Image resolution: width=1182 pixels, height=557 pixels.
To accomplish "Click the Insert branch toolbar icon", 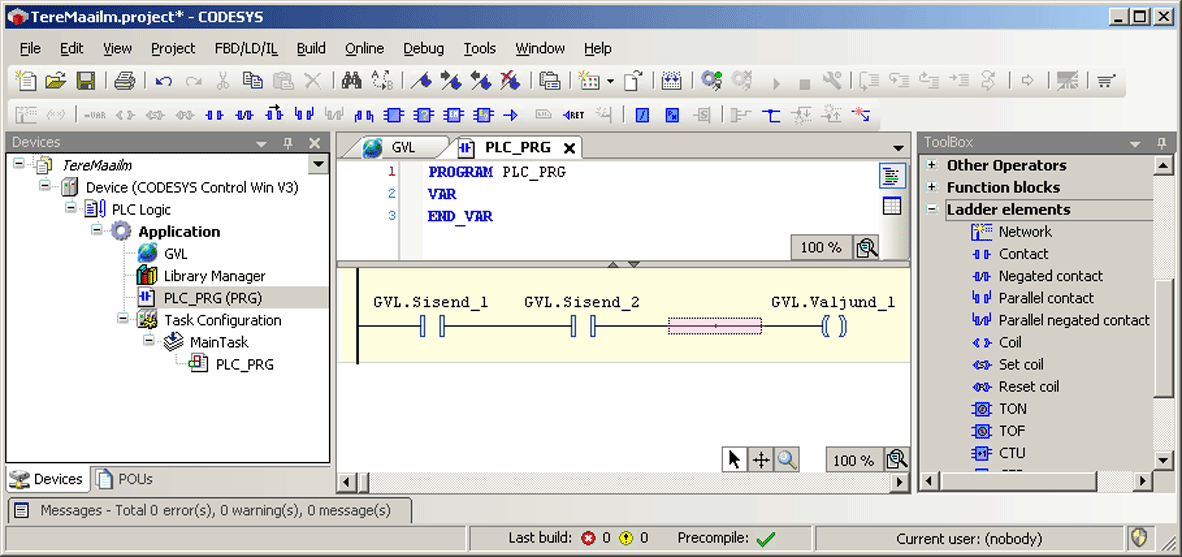I will coord(771,115).
